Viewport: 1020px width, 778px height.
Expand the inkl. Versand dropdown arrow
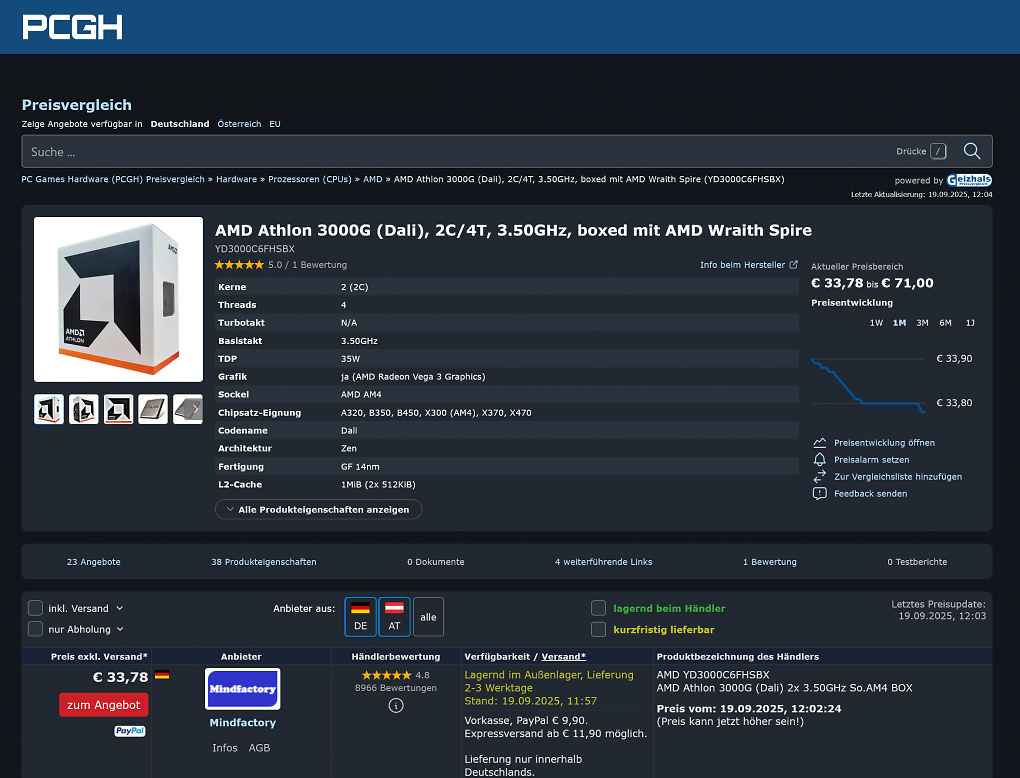click(120, 608)
